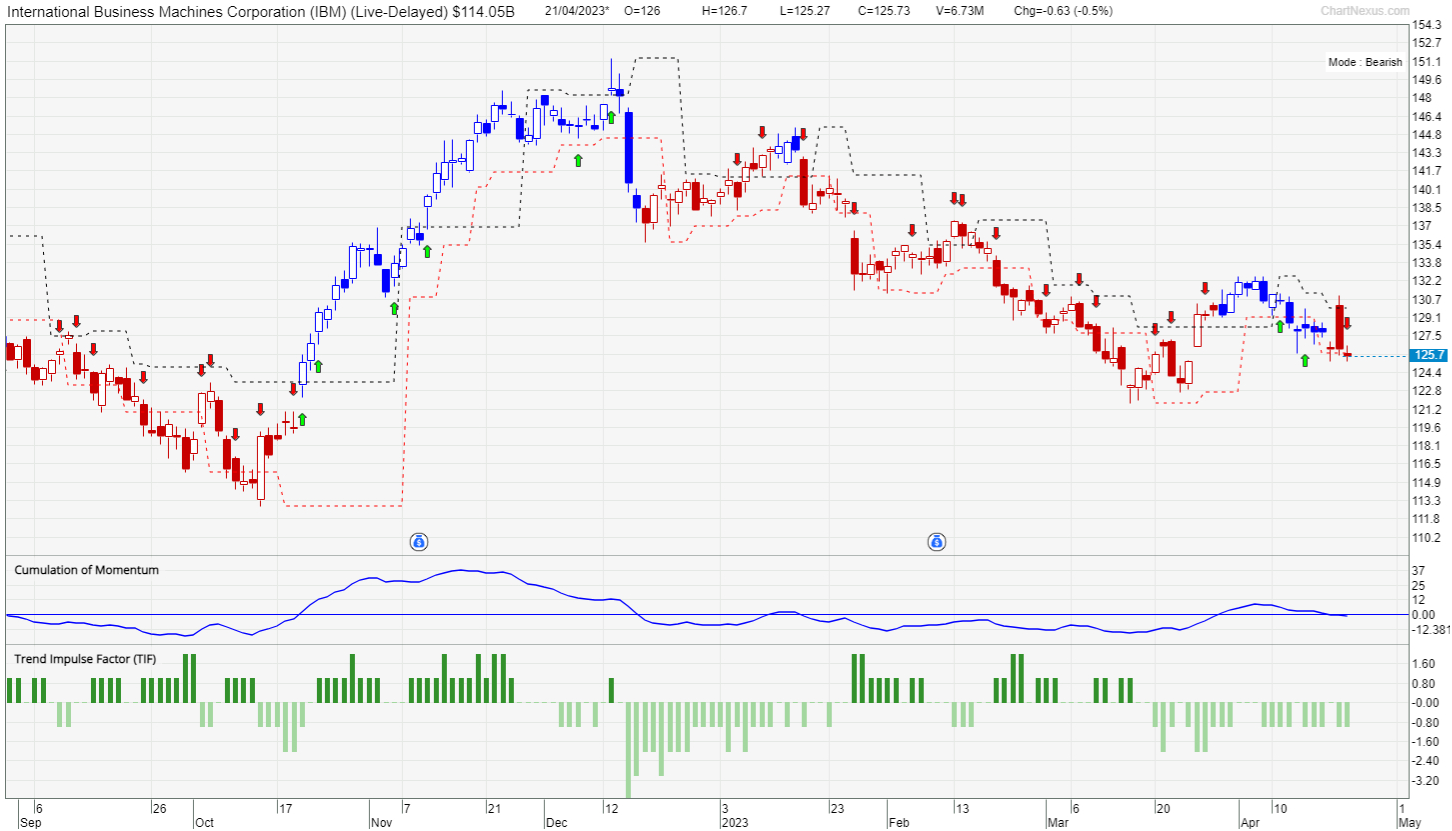Click the 2023 year label on the time axis
The height and width of the screenshot is (831, 1452).
pyautogui.click(x=737, y=823)
